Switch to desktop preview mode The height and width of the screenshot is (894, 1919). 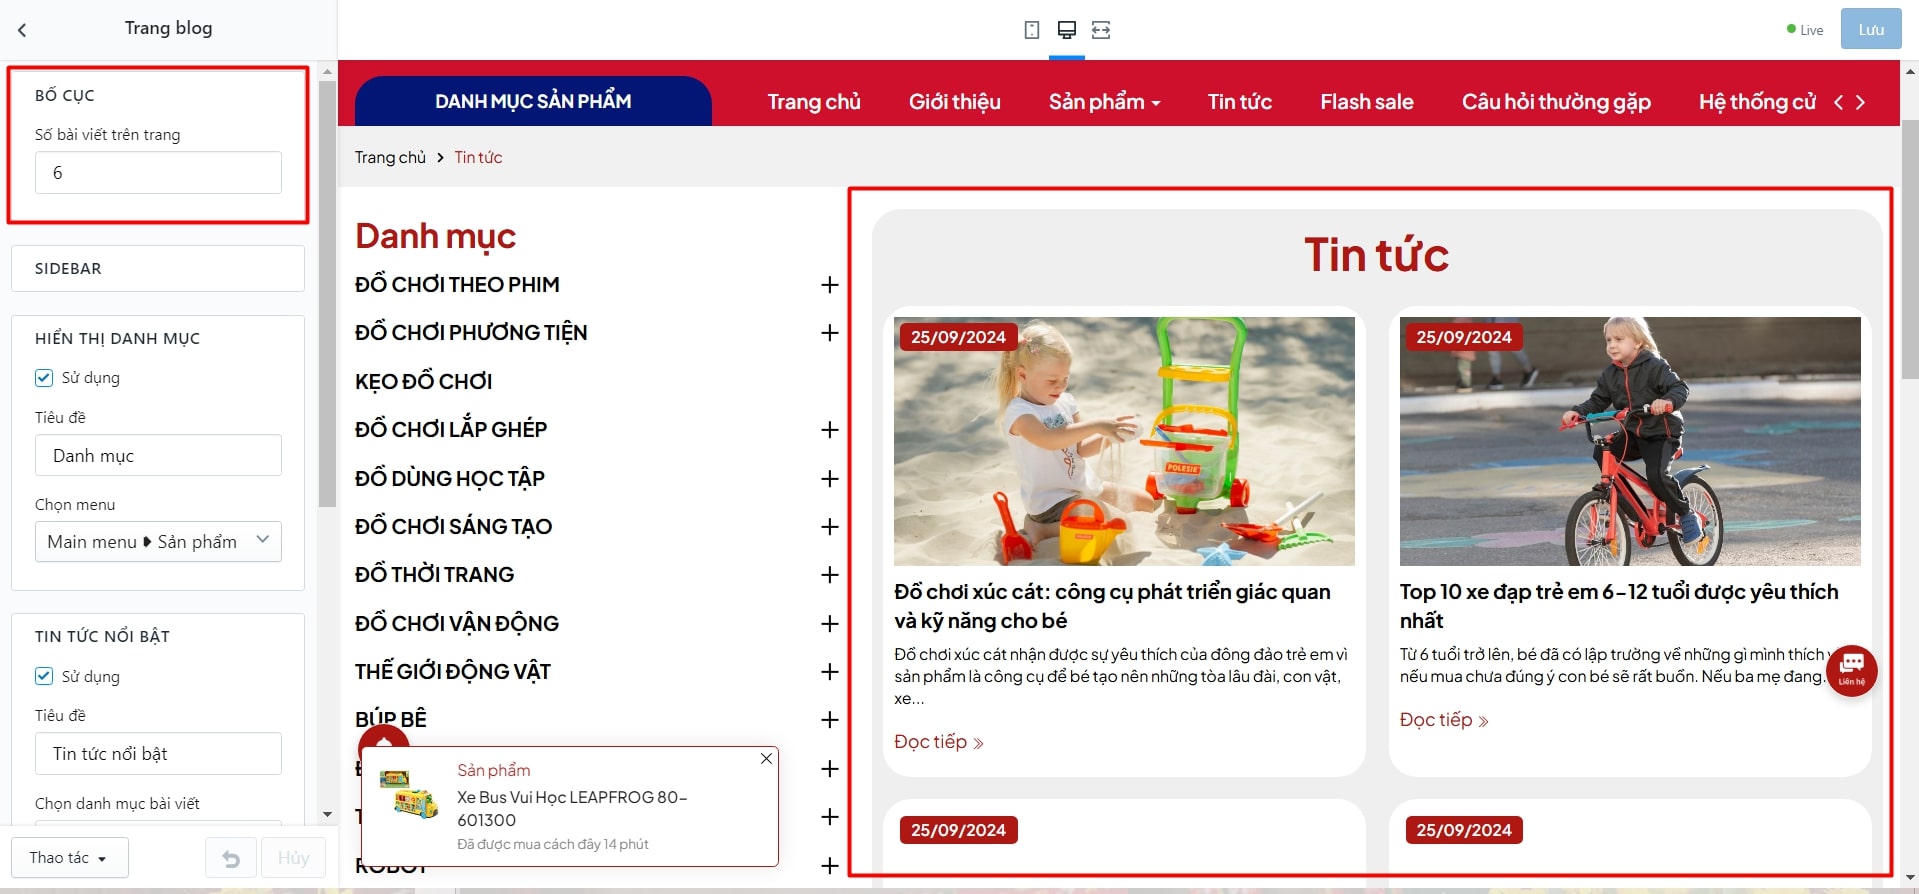(1067, 30)
